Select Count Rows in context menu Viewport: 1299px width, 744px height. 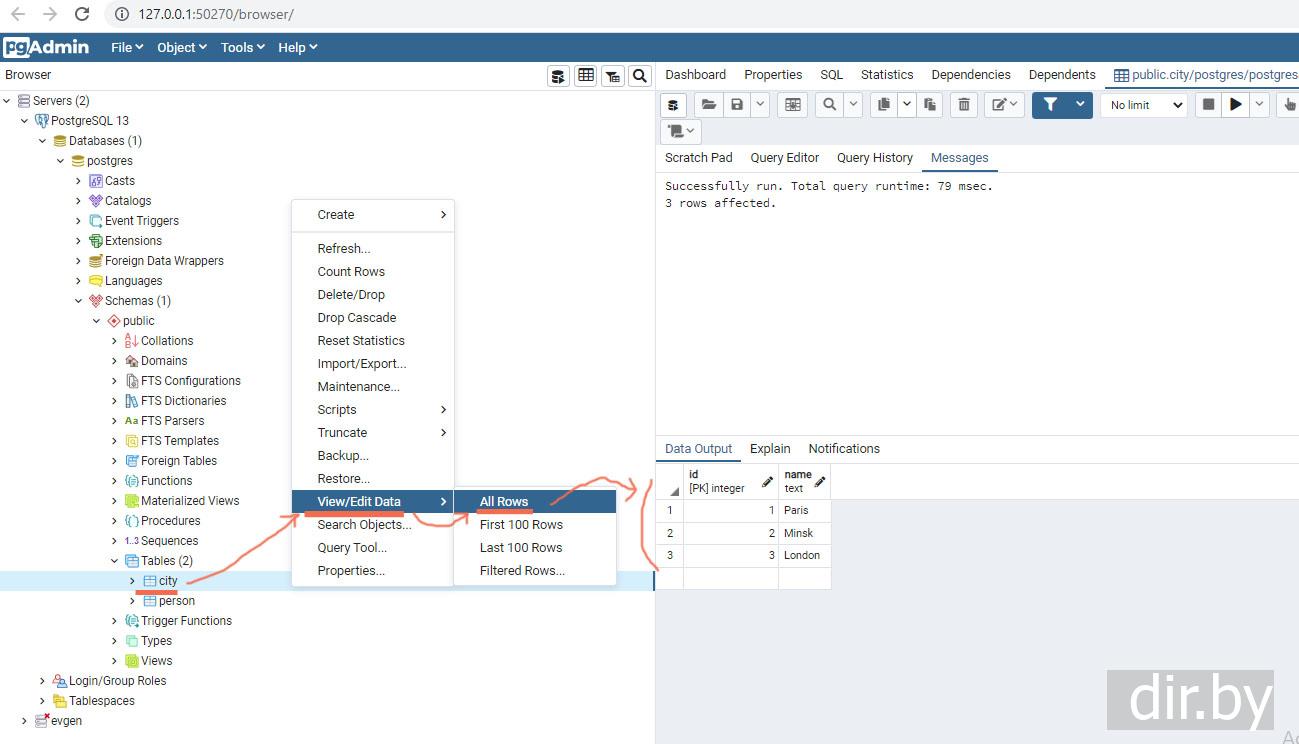(x=351, y=272)
